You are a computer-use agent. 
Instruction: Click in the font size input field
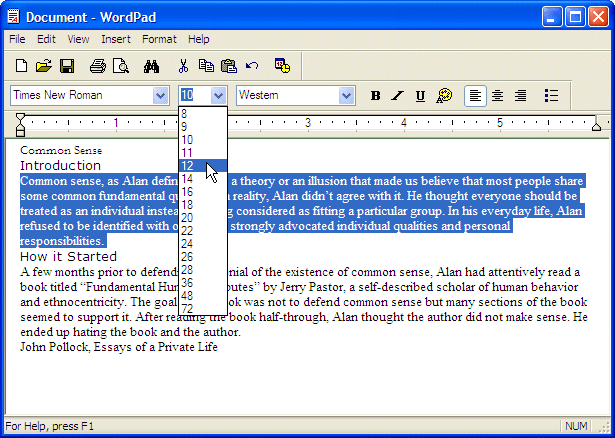195,95
